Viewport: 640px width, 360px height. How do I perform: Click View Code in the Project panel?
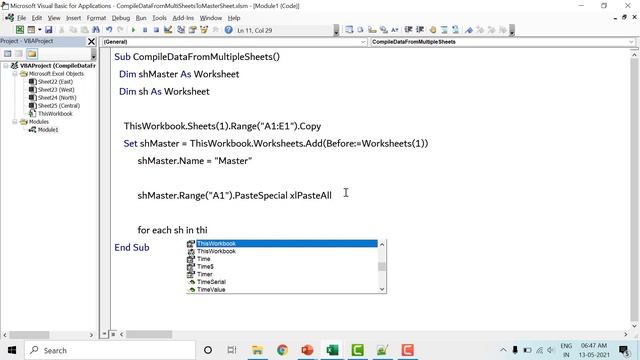[7, 53]
